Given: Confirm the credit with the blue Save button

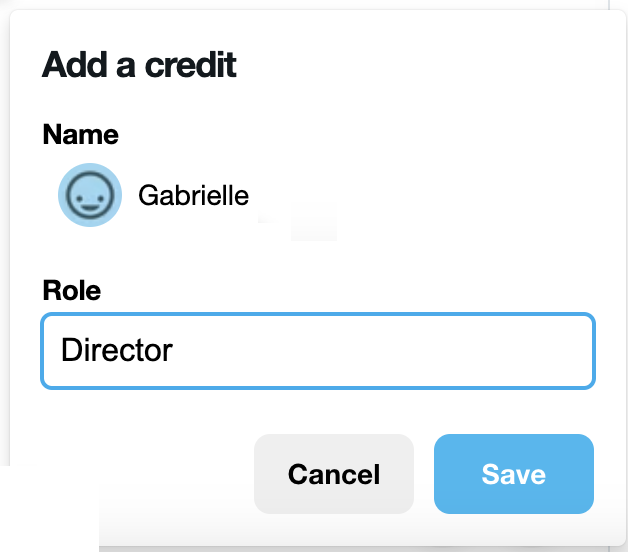Looking at the screenshot, I should (x=513, y=473).
